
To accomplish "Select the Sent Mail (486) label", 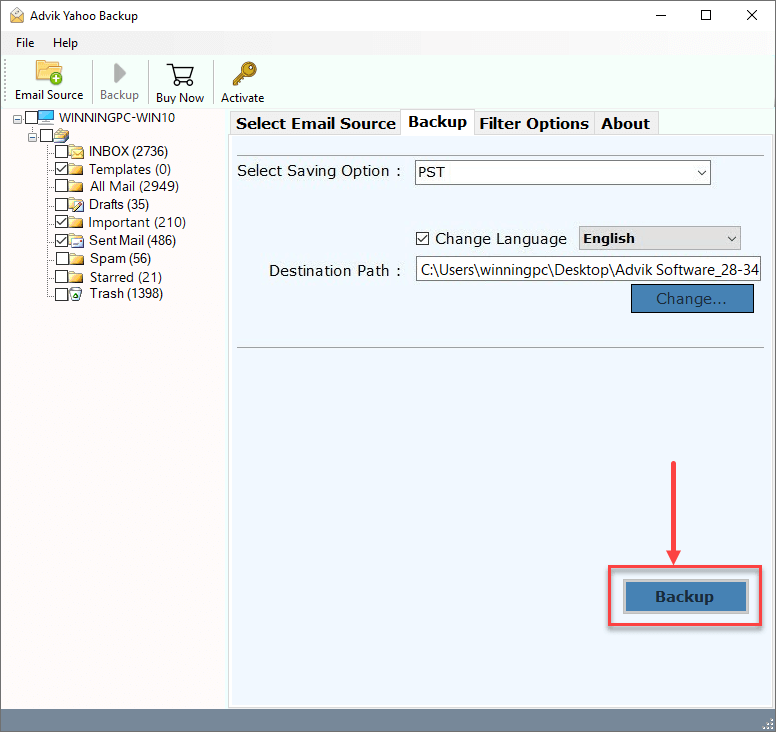I will point(132,241).
